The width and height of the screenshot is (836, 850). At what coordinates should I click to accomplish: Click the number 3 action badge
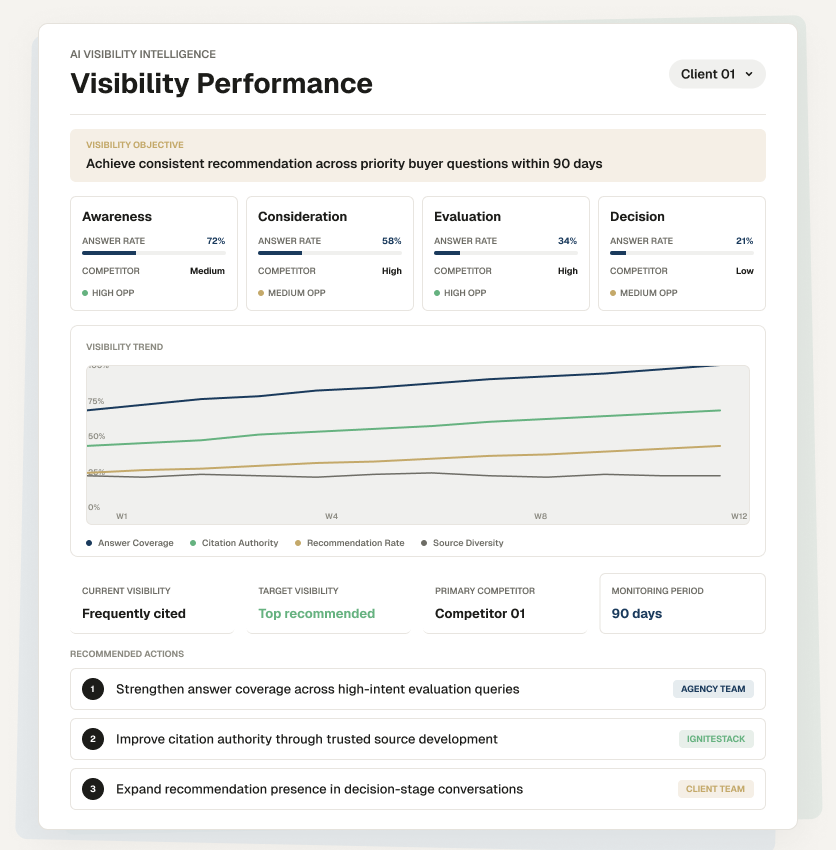click(x=93, y=789)
